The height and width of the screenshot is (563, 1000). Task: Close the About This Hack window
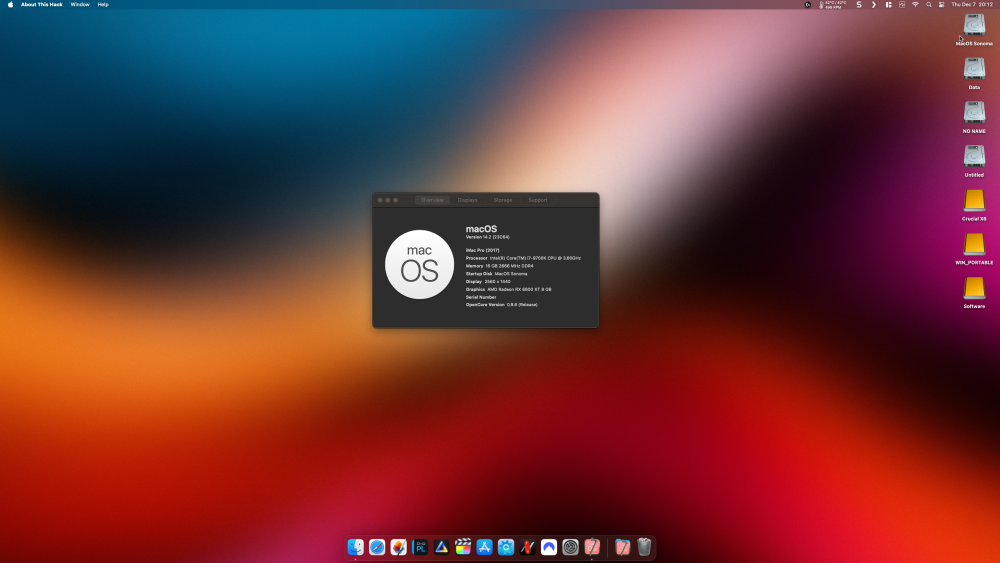(x=380, y=200)
